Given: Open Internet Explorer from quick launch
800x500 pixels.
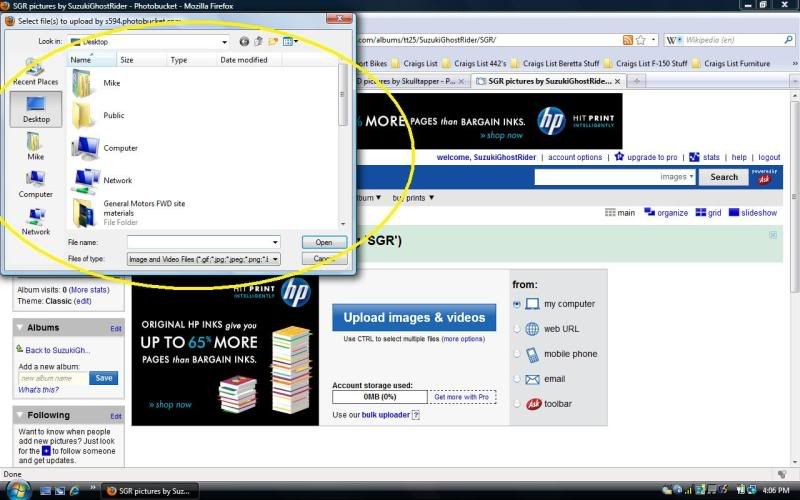Looking at the screenshot, I should pyautogui.click(x=74, y=491).
